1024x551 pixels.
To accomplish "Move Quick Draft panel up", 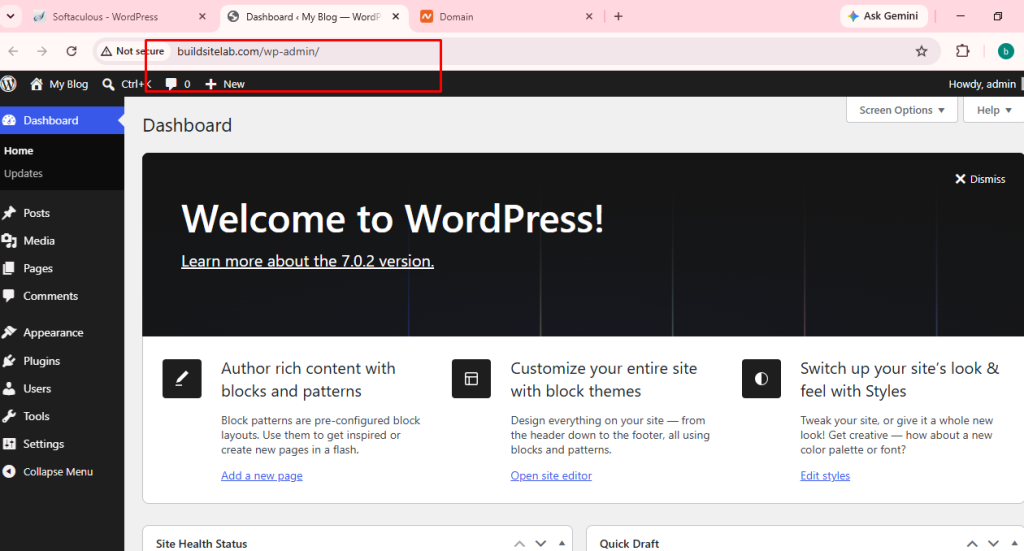I will (x=972, y=544).
